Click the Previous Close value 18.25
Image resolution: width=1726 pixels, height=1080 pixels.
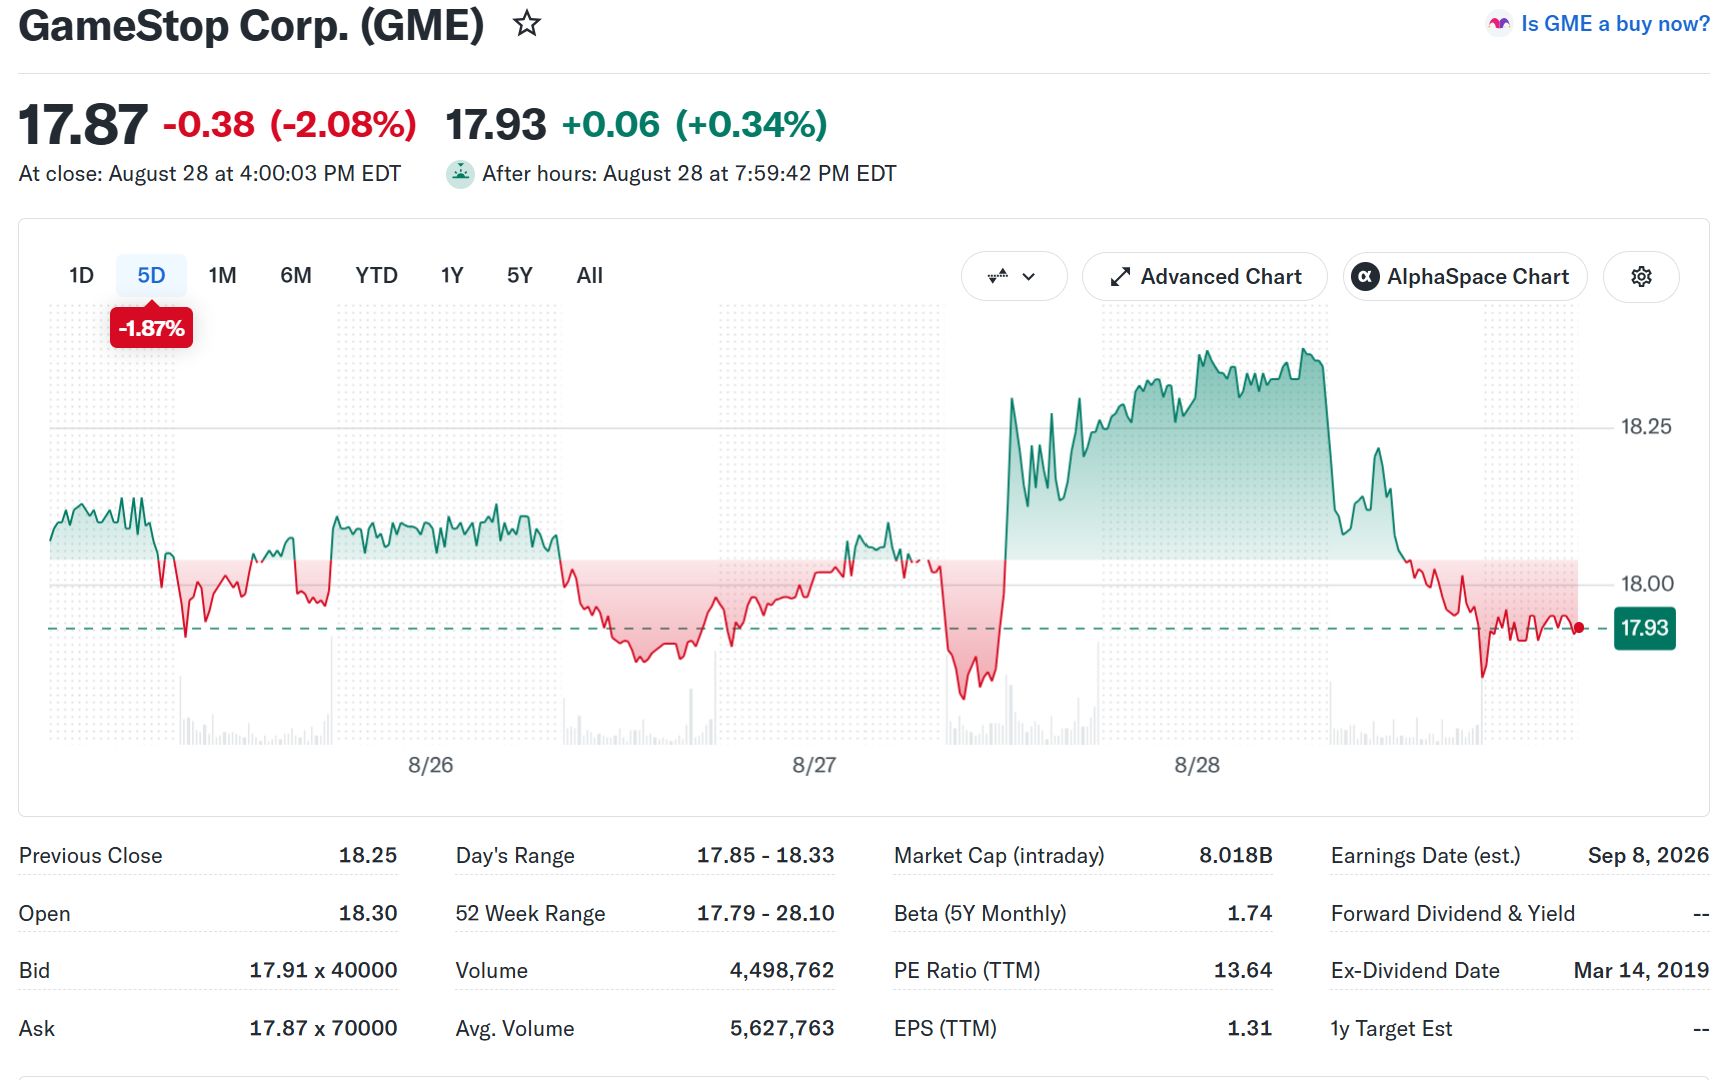click(367, 855)
